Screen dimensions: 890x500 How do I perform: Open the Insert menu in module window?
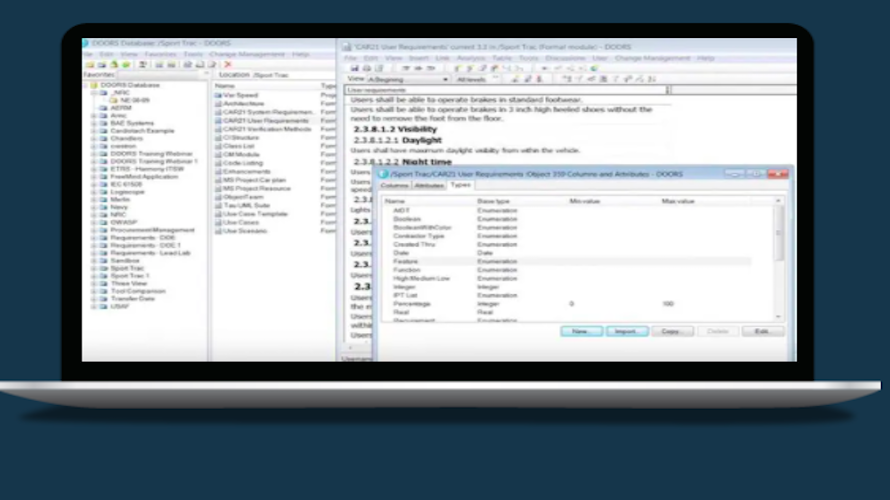pos(418,58)
